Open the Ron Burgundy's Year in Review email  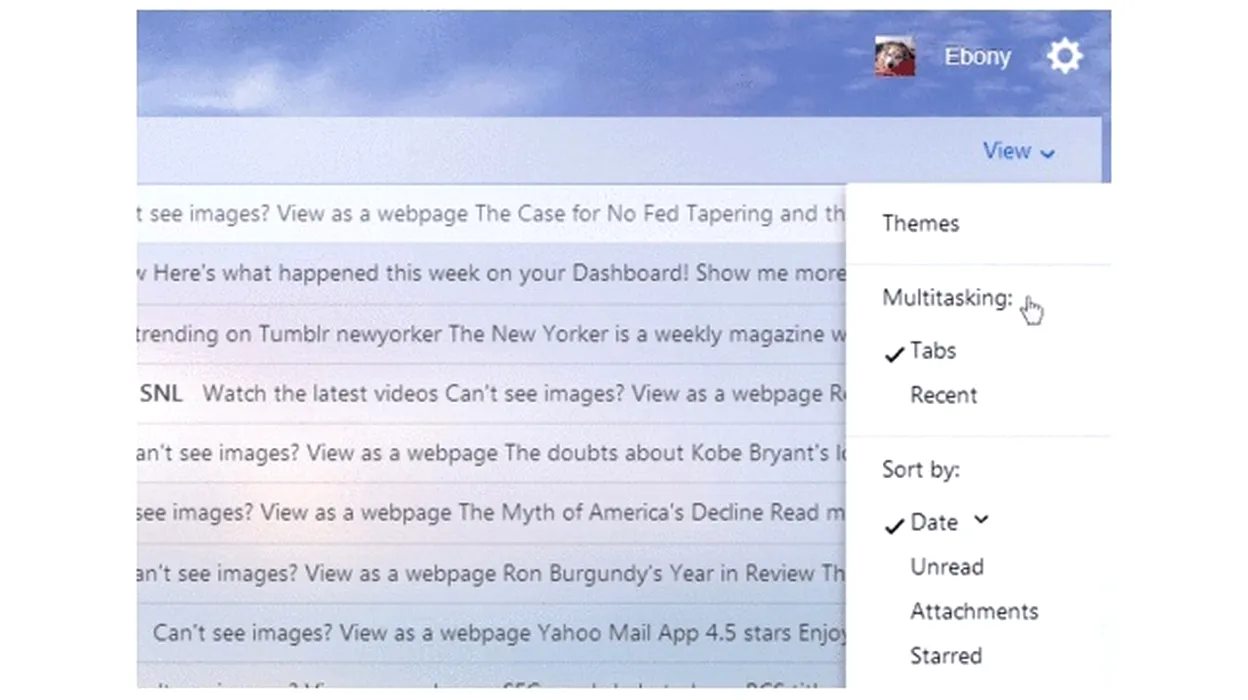click(491, 573)
